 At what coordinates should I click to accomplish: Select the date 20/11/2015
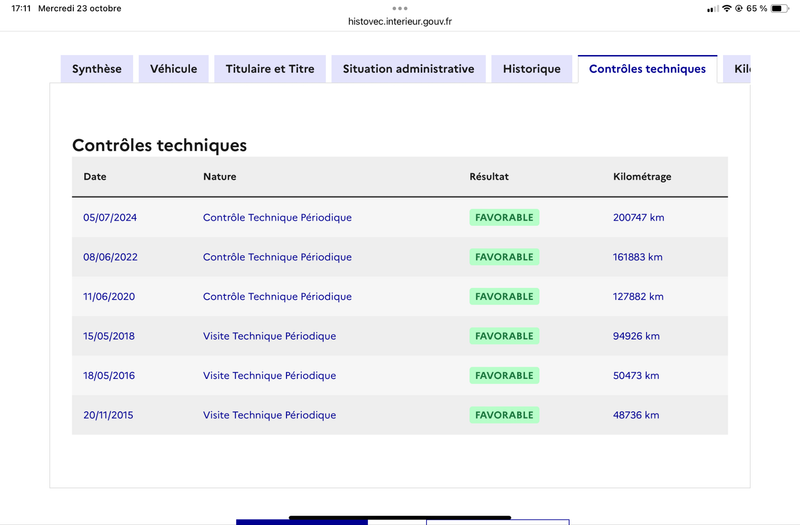point(108,415)
